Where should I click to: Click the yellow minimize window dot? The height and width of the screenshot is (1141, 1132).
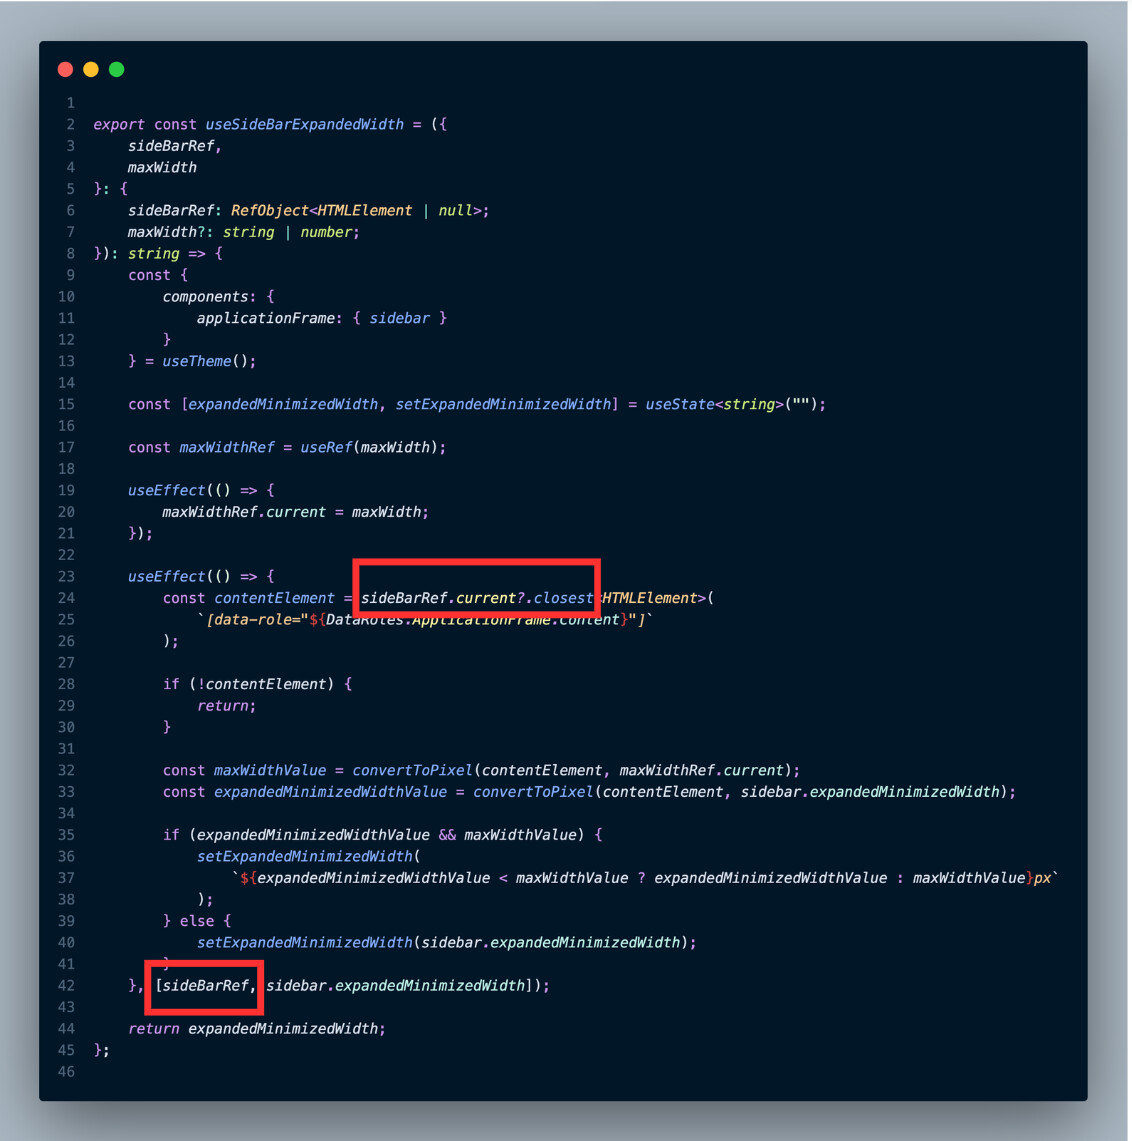coord(91,69)
